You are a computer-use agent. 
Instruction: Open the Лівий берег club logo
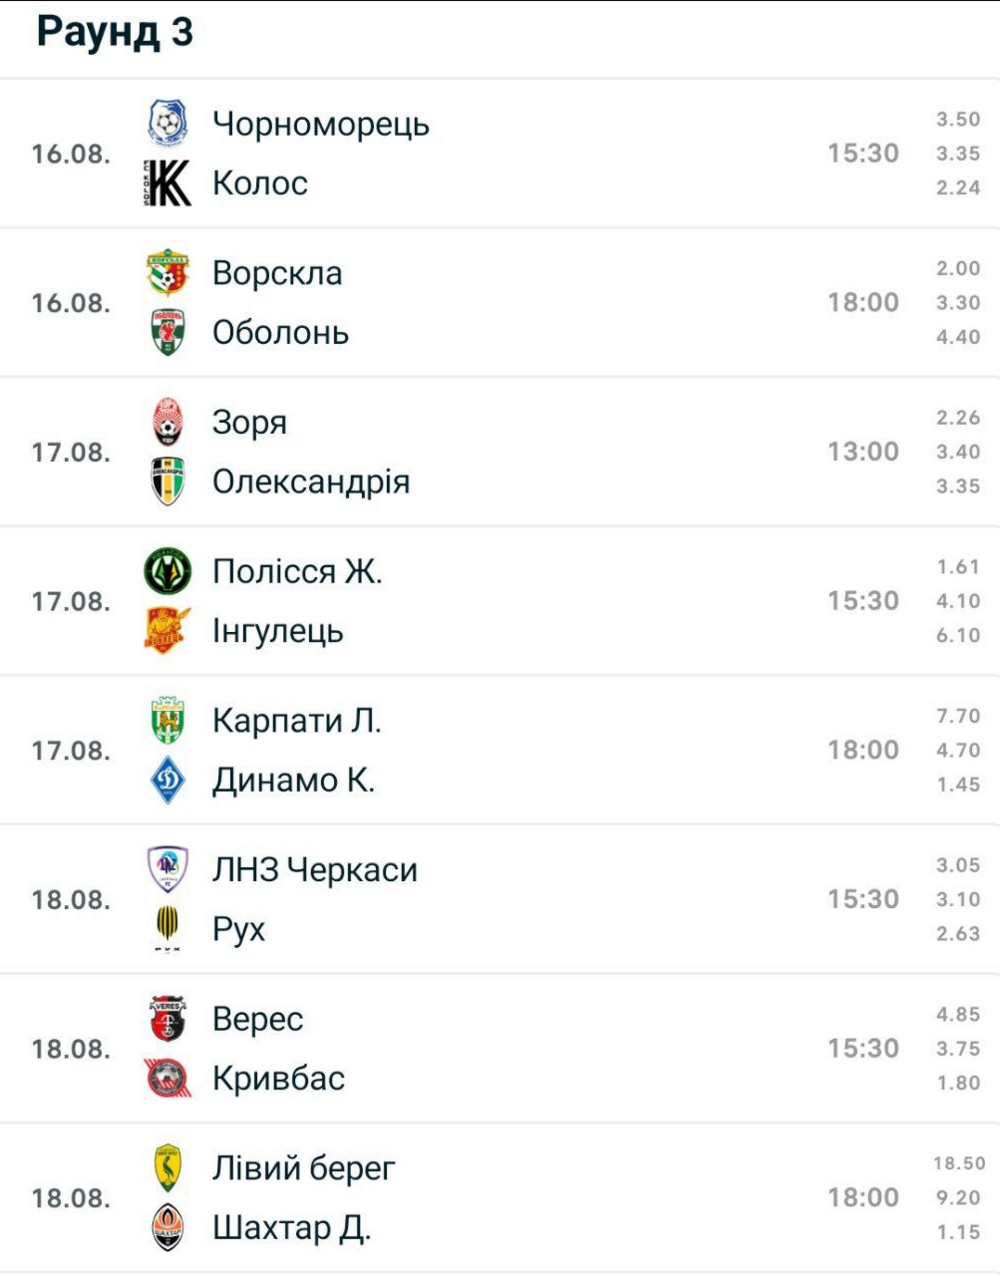(168, 1168)
